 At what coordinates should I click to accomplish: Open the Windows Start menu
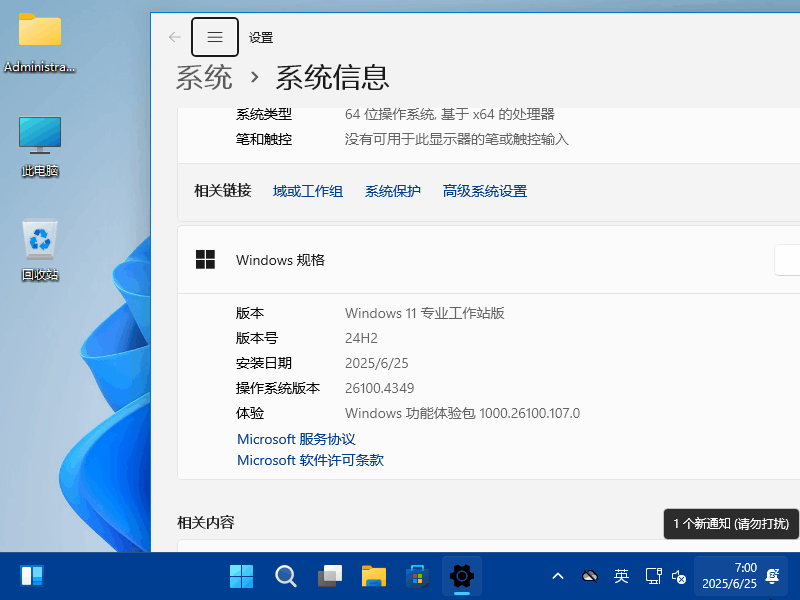tap(241, 576)
